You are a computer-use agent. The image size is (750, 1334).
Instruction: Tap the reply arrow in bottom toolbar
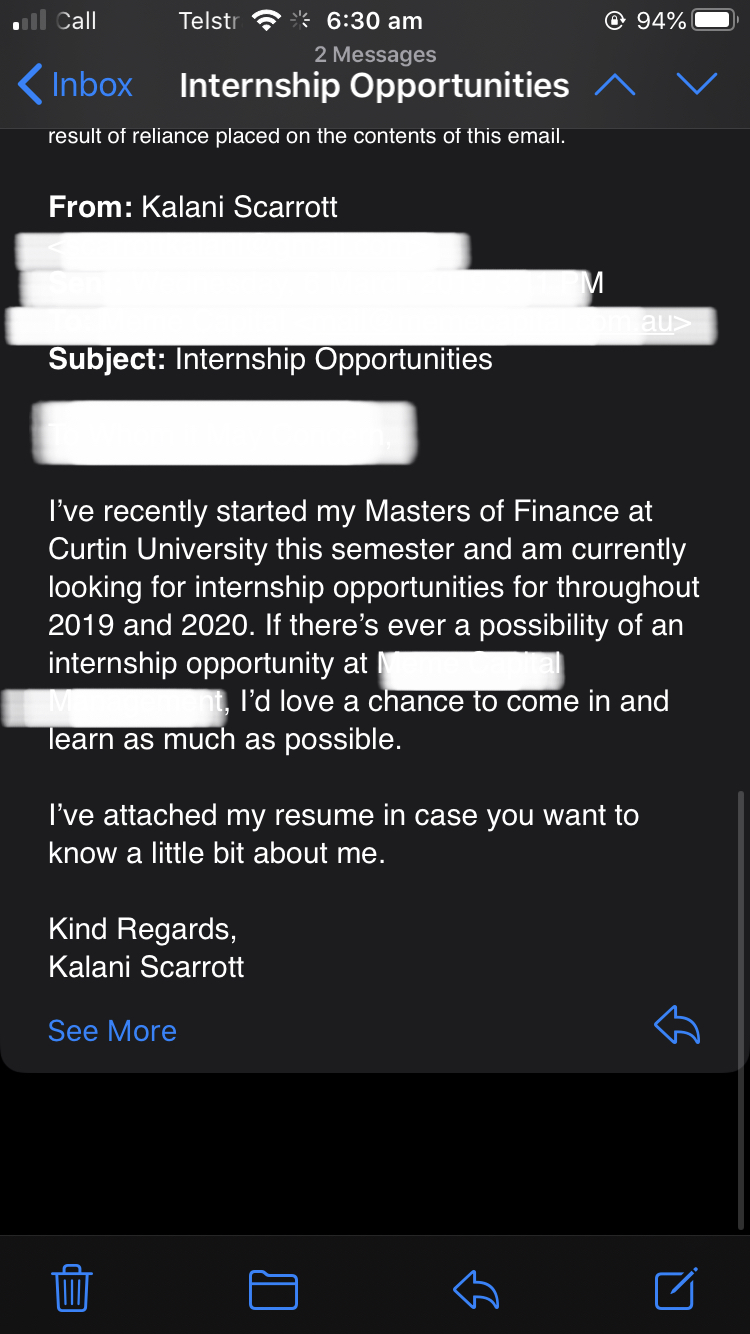click(476, 1289)
